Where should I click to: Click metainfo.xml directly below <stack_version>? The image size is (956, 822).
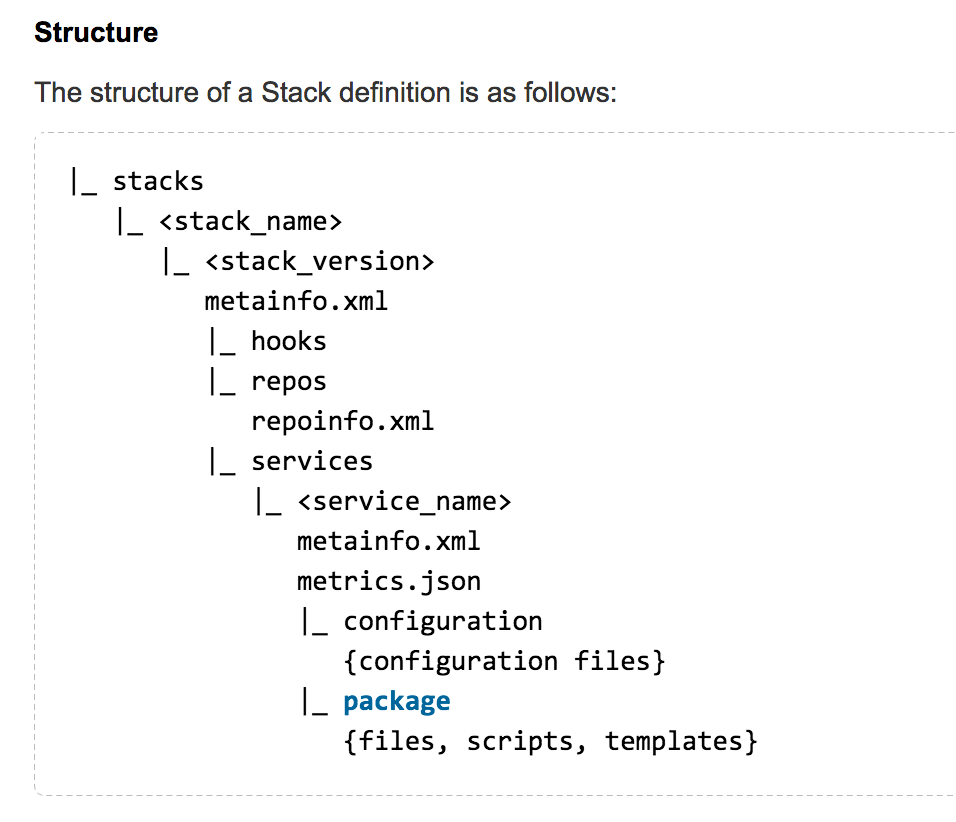click(x=295, y=301)
